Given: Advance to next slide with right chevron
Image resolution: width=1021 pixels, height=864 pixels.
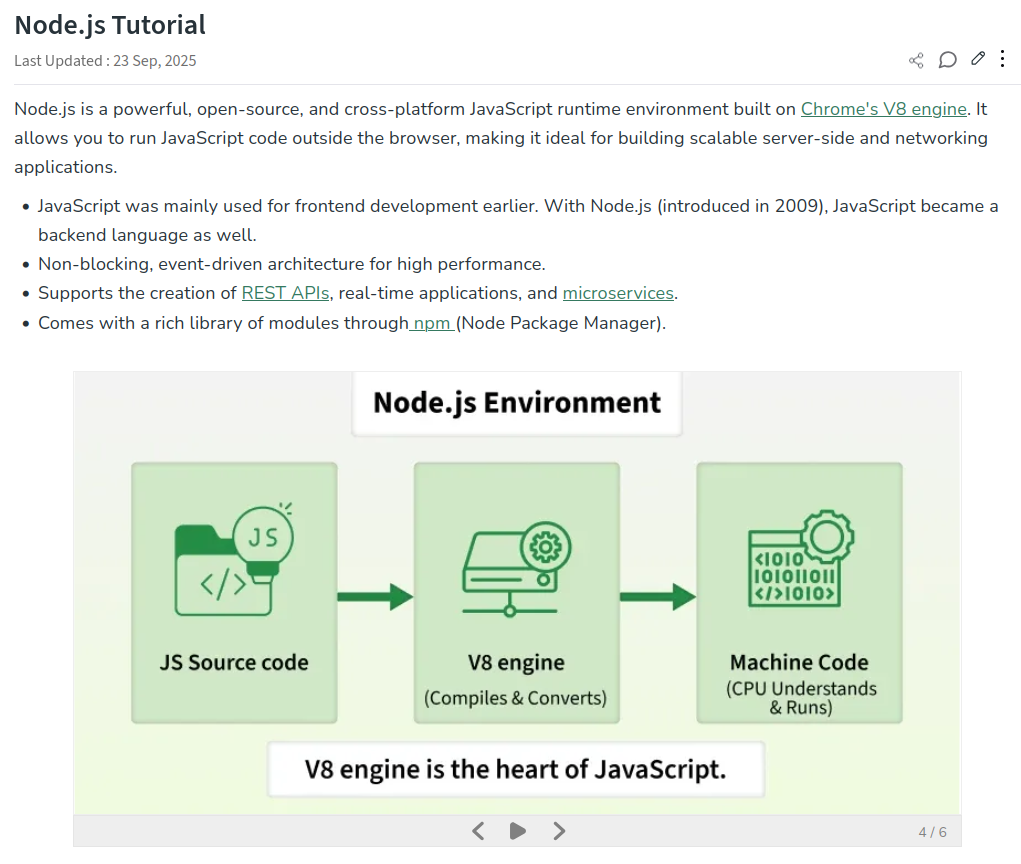Looking at the screenshot, I should [x=559, y=831].
